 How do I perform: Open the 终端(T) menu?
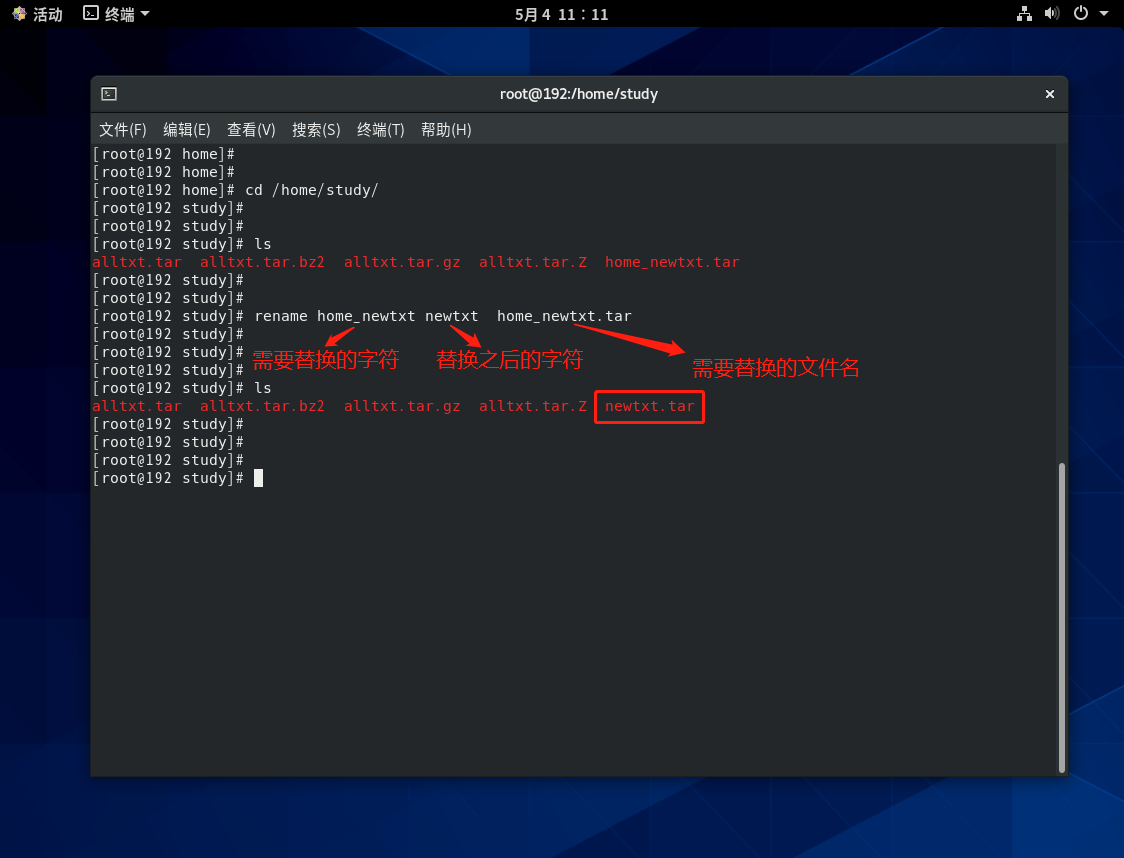[381, 130]
